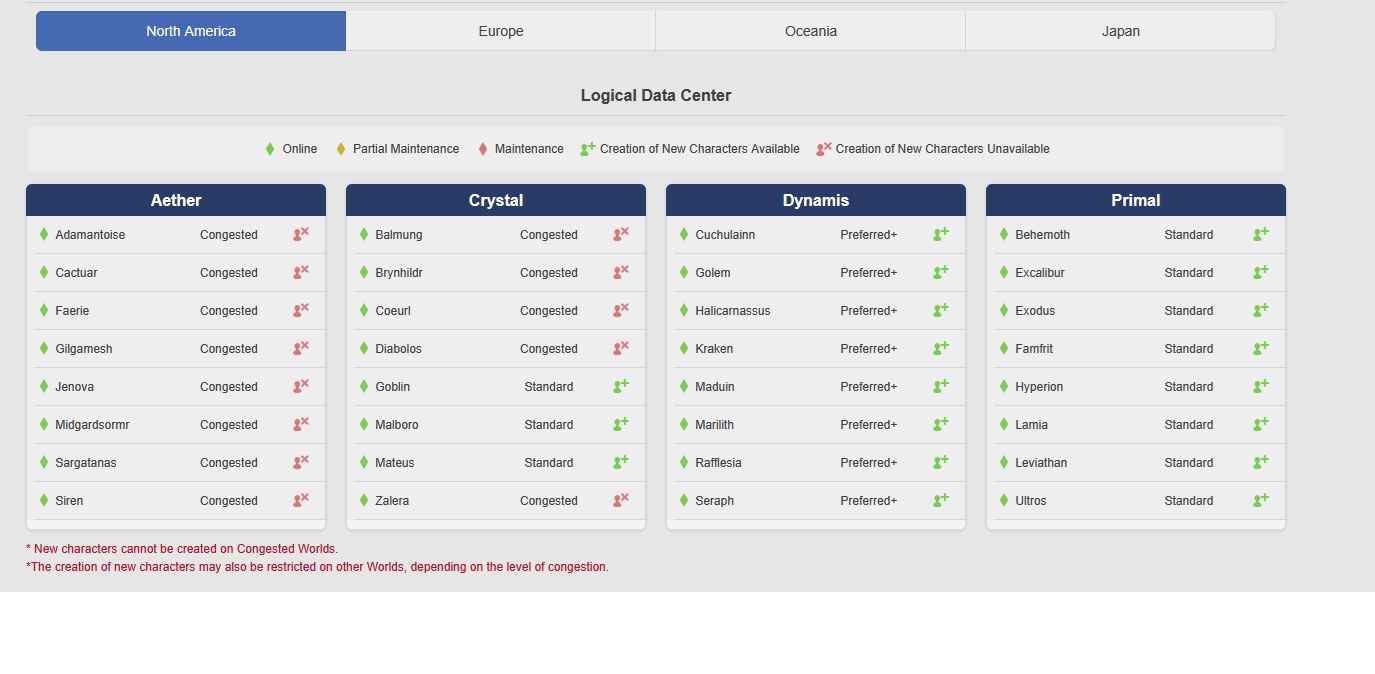Click the character creation available icon for Excalibur
1375x674 pixels.
click(x=1261, y=272)
